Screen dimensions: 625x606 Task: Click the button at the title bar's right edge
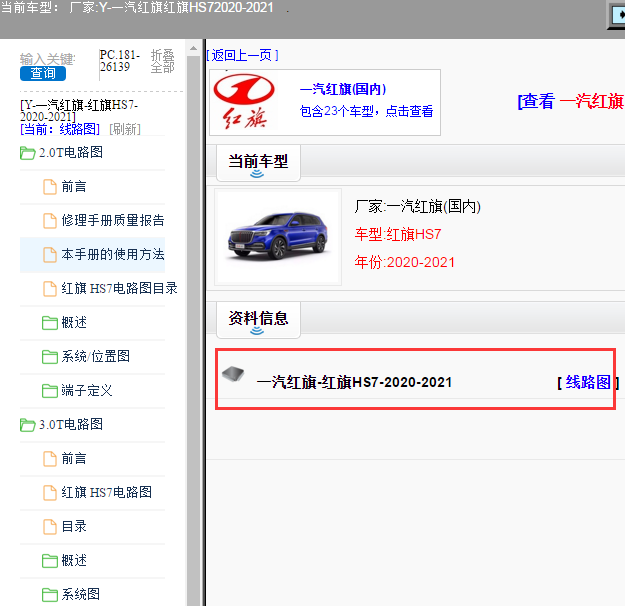coord(618,15)
